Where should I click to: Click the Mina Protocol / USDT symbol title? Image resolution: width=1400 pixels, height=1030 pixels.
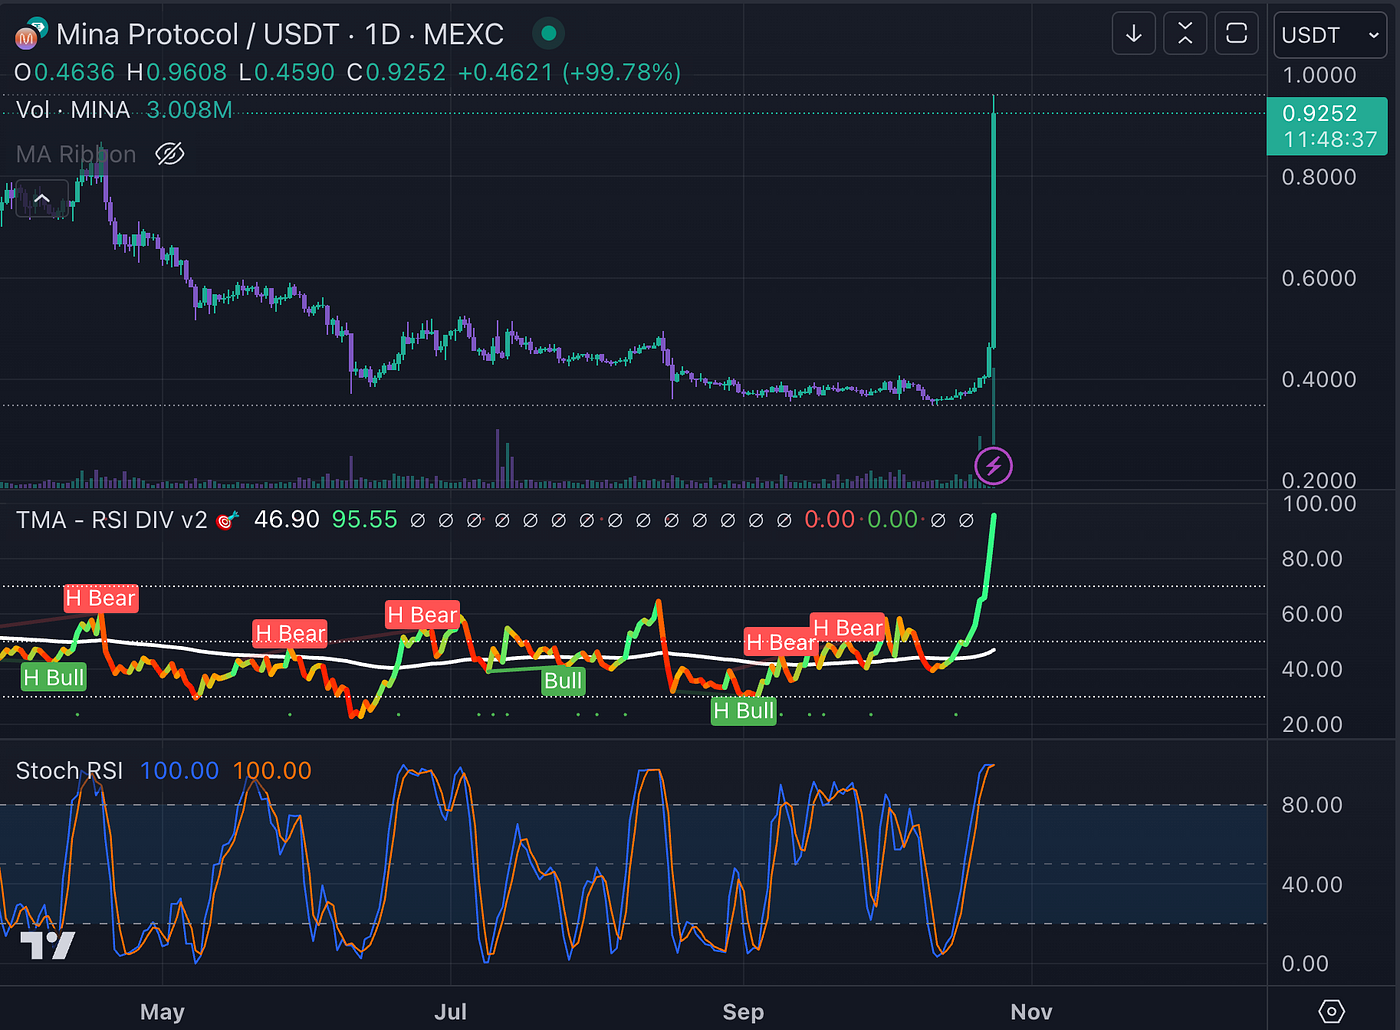[x=198, y=35]
